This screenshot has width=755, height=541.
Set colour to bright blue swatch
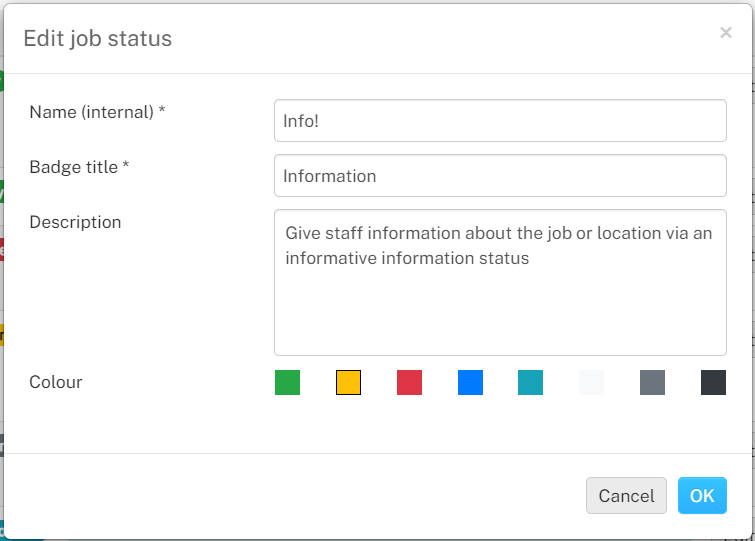(x=470, y=382)
